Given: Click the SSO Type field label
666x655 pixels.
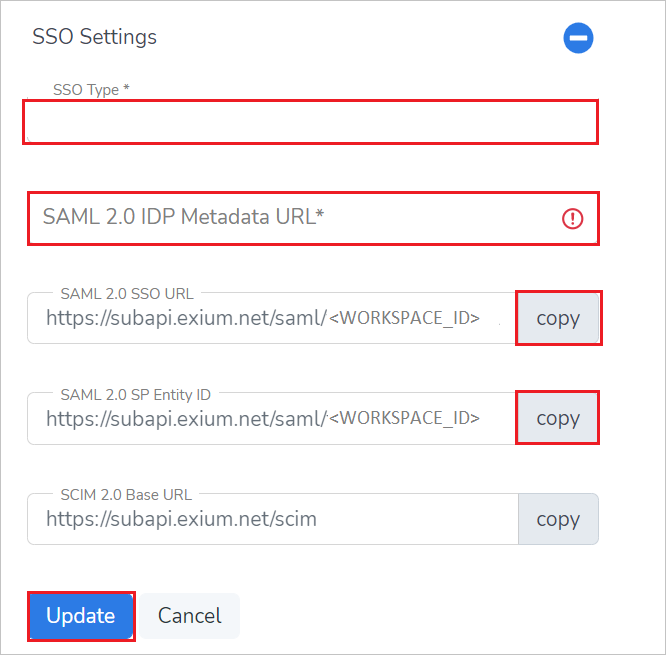Looking at the screenshot, I should coord(91,90).
